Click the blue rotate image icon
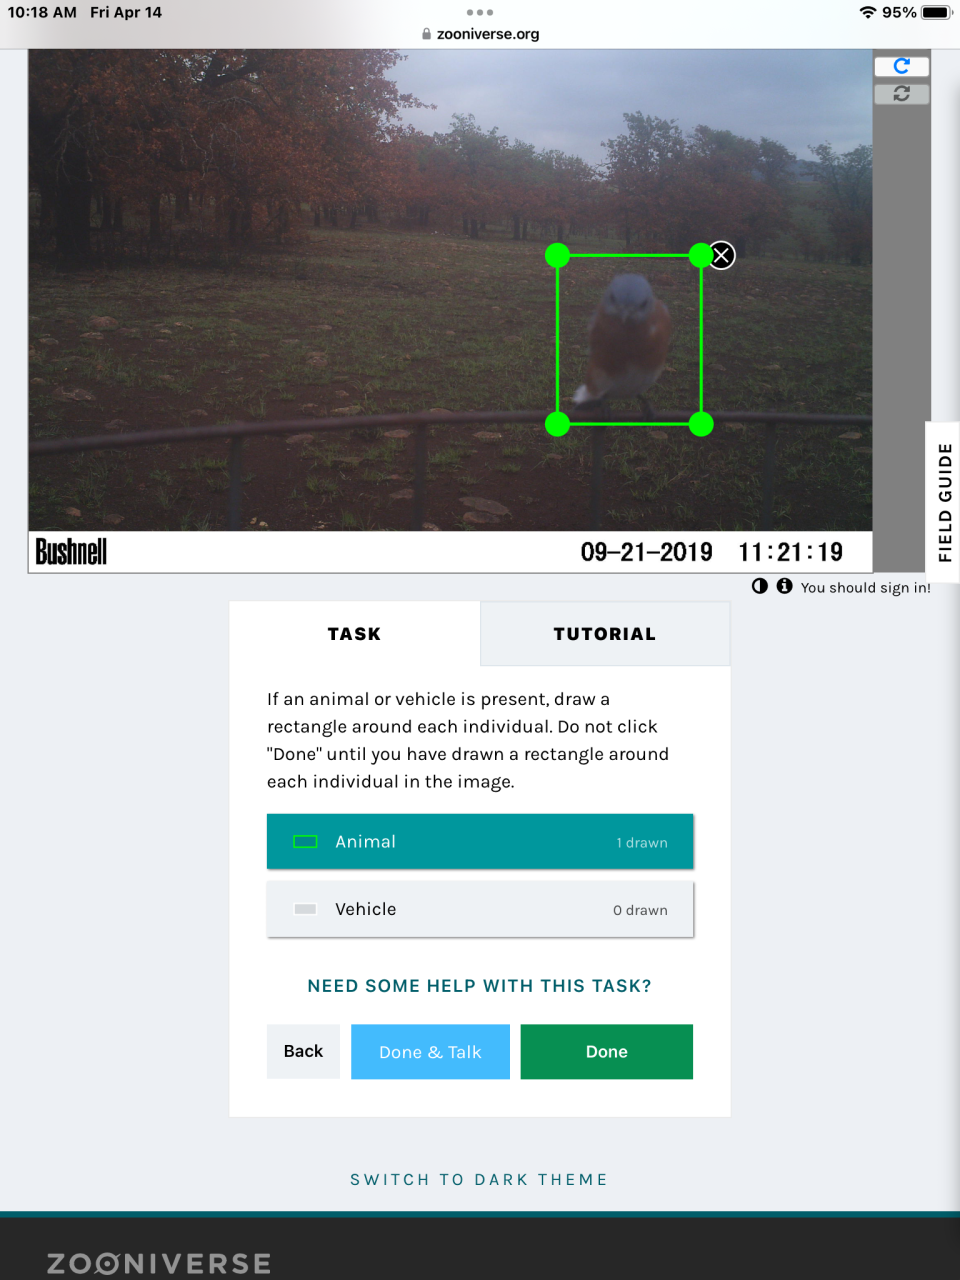The height and width of the screenshot is (1280, 960). click(901, 66)
